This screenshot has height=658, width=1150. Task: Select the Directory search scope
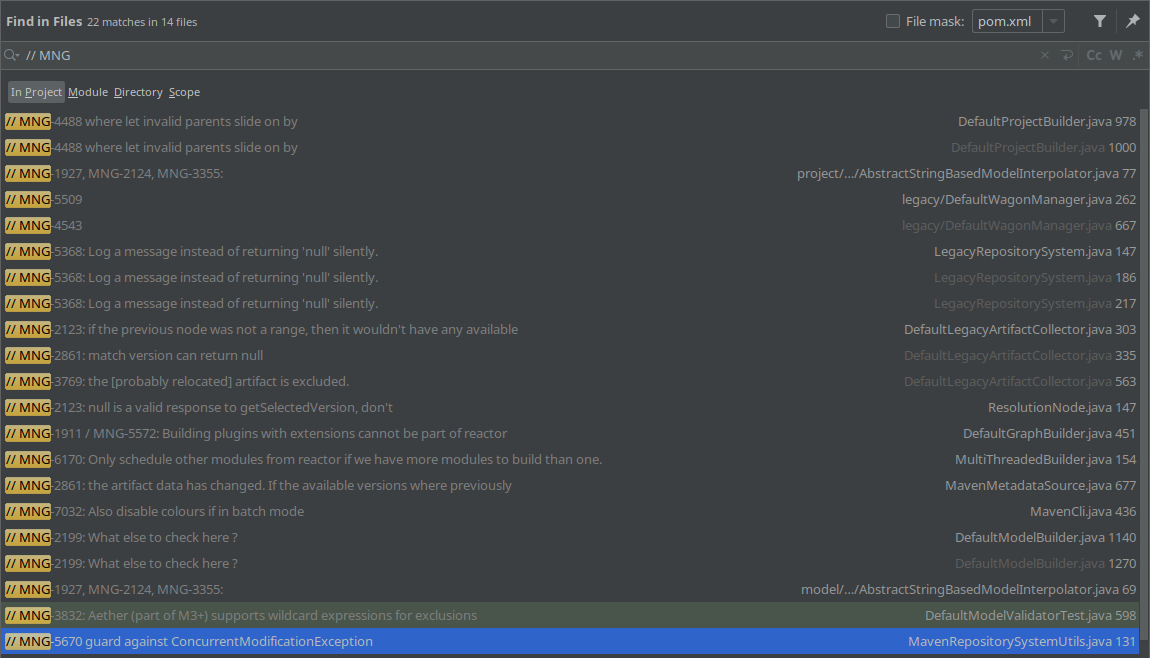point(138,91)
